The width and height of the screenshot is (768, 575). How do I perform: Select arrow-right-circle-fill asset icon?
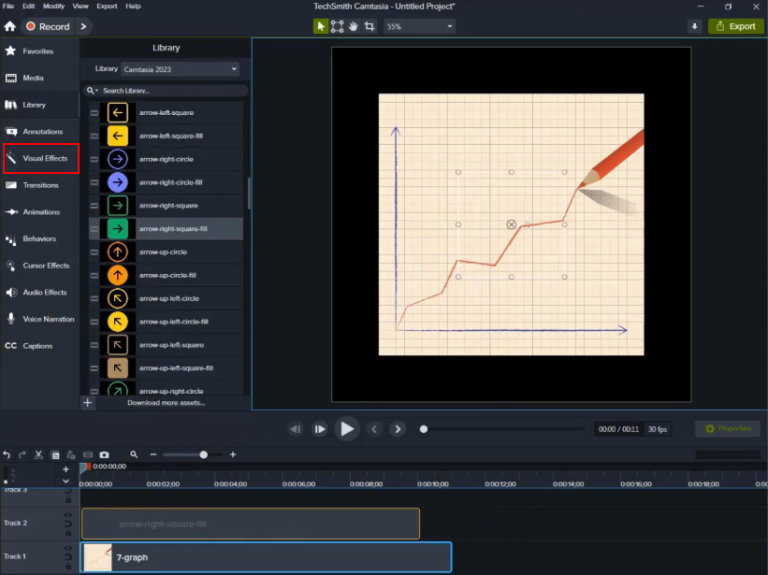tap(118, 182)
